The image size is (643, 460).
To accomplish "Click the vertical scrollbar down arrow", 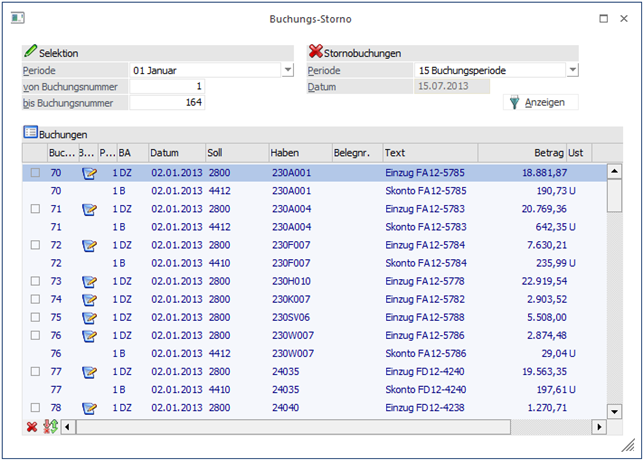I will (x=614, y=409).
